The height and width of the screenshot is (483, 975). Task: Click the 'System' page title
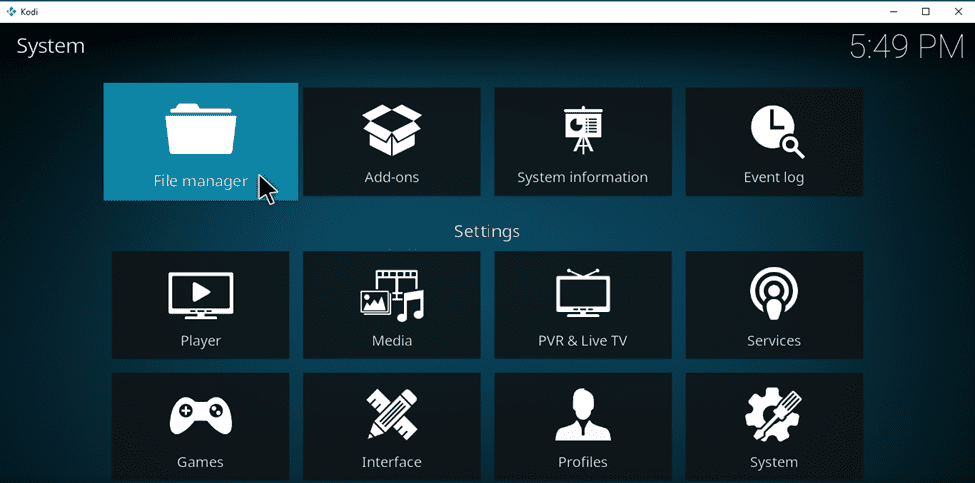coord(50,47)
